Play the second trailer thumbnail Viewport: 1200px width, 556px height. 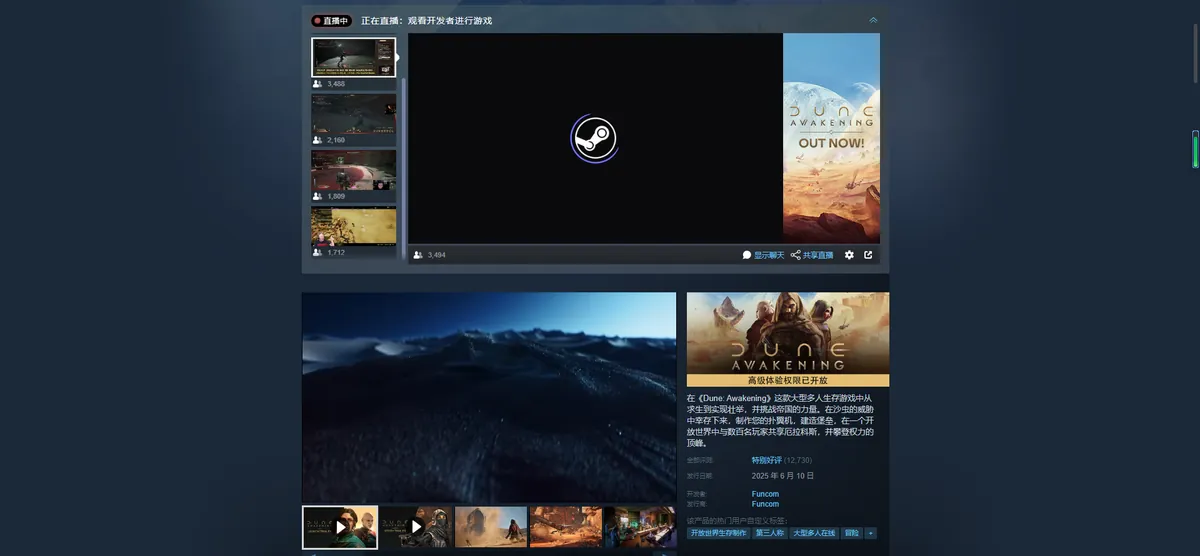tap(416, 527)
